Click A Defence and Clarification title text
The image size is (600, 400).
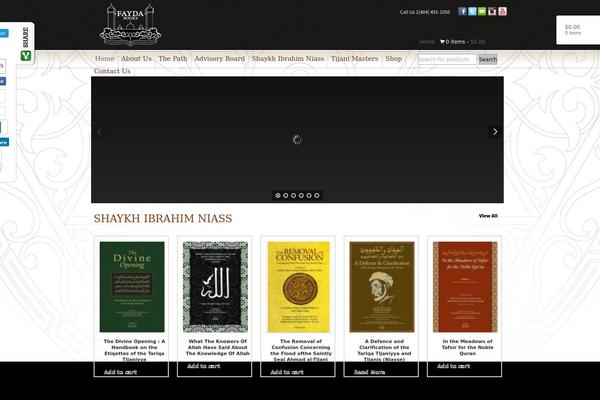pyautogui.click(x=384, y=350)
